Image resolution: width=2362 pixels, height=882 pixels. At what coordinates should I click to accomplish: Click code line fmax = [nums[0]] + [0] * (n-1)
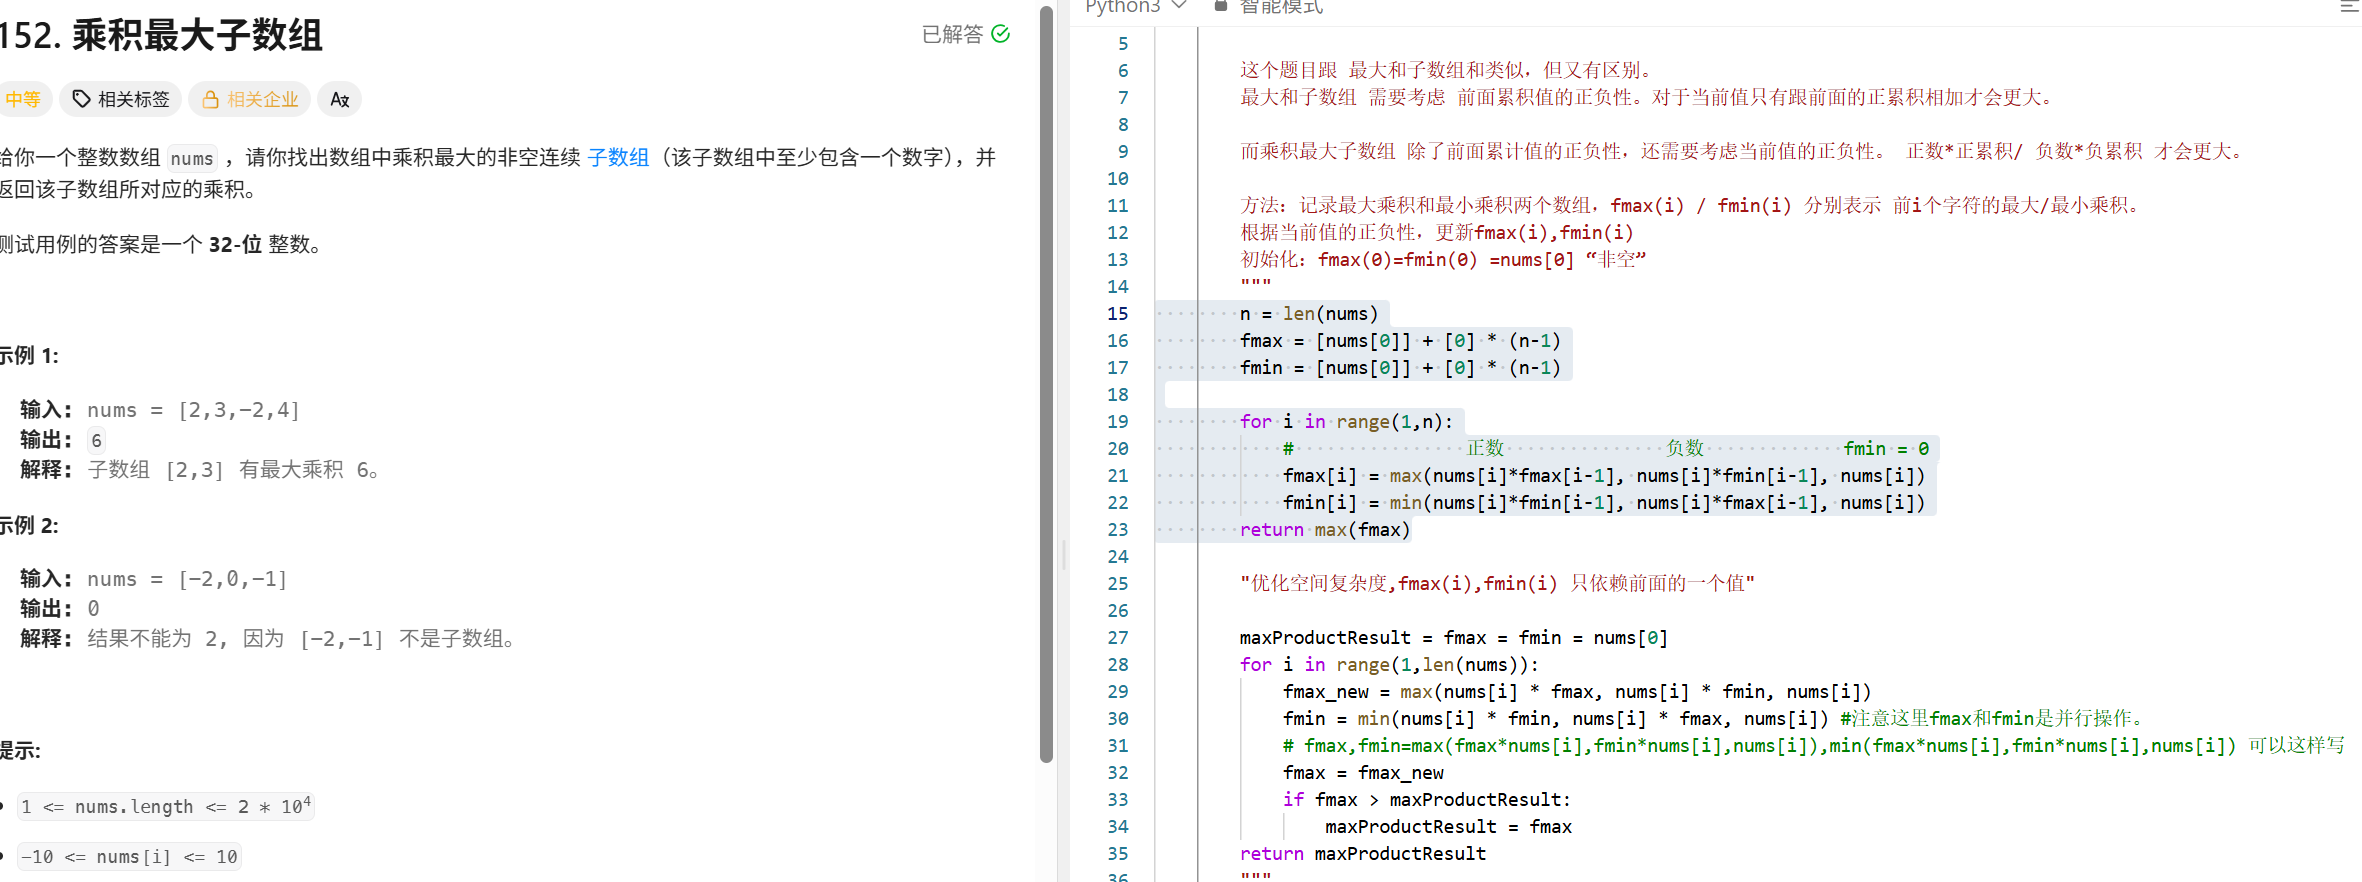click(1400, 341)
